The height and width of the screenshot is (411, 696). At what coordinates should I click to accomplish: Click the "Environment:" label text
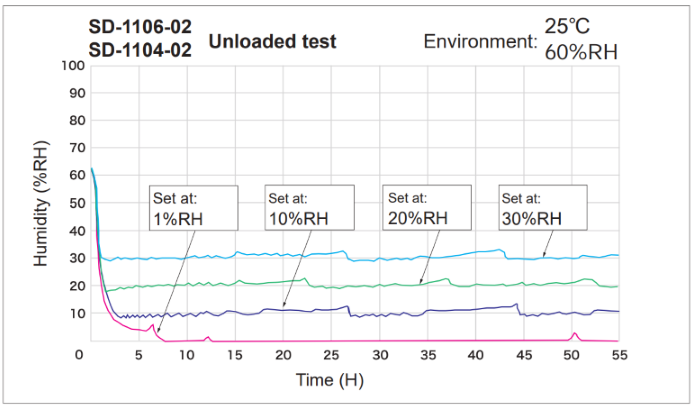(x=480, y=41)
